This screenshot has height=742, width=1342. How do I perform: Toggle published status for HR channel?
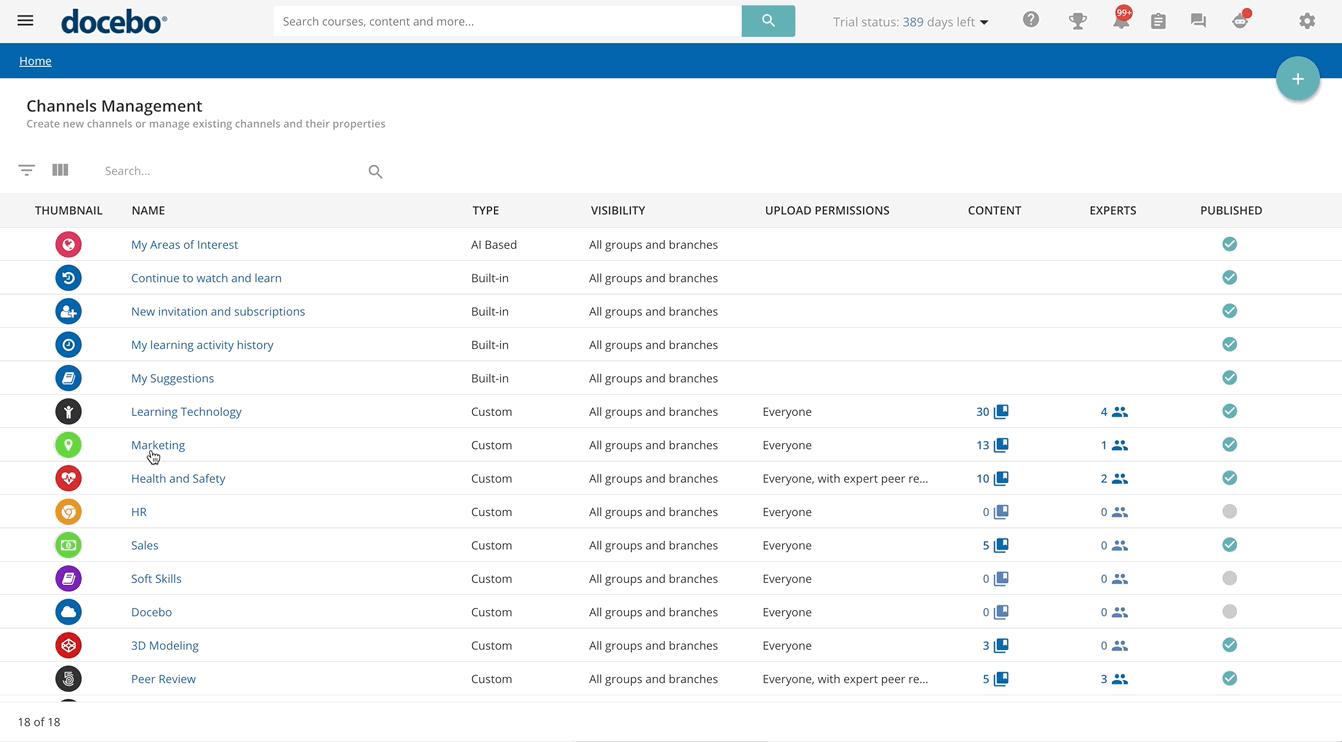point(1229,512)
